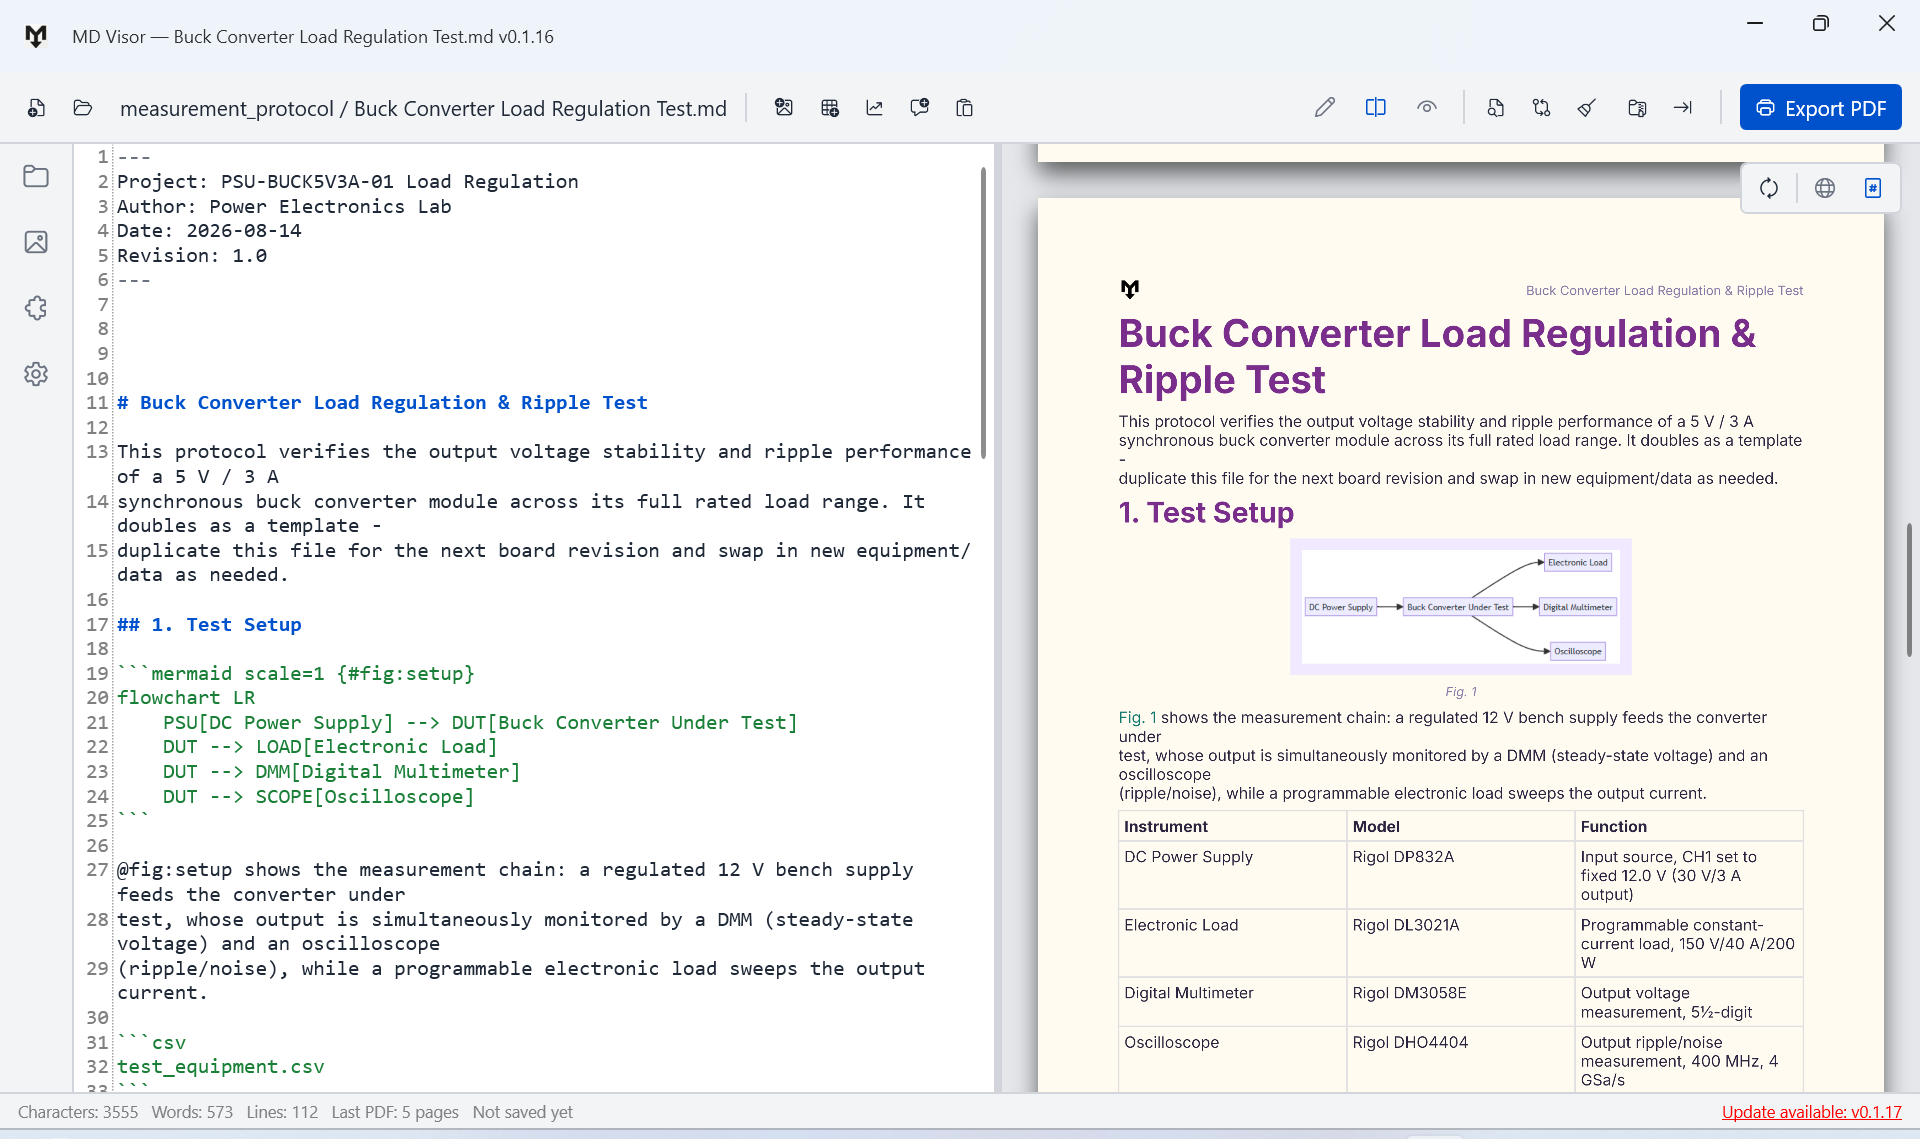Click editor line 'Author: Power Electronics Lab'
The width and height of the screenshot is (1920, 1139).
[x=284, y=207]
